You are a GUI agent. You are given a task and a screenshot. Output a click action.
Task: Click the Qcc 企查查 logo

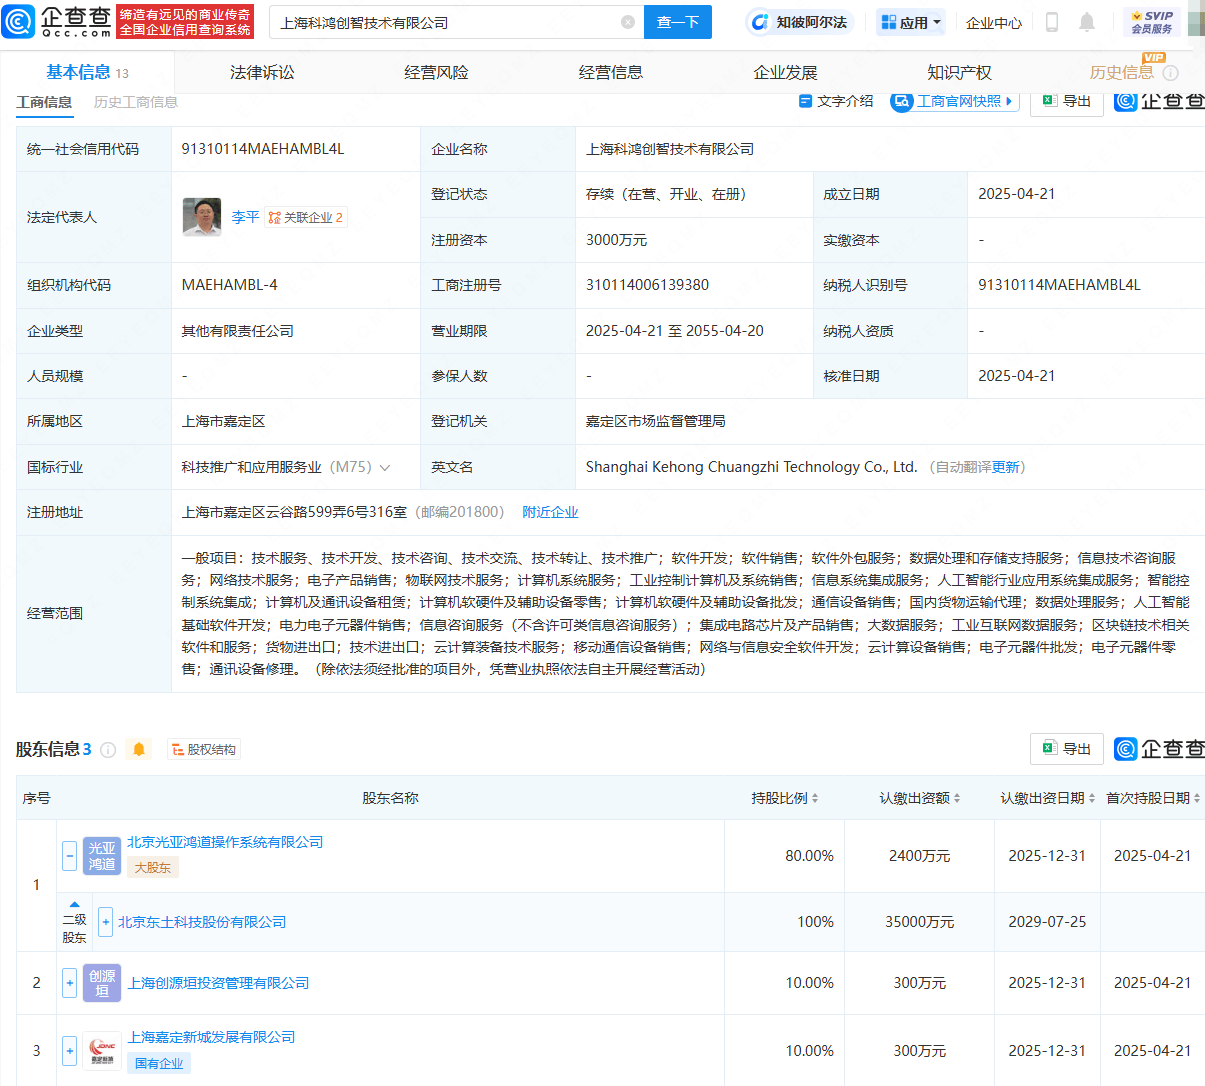click(57, 22)
